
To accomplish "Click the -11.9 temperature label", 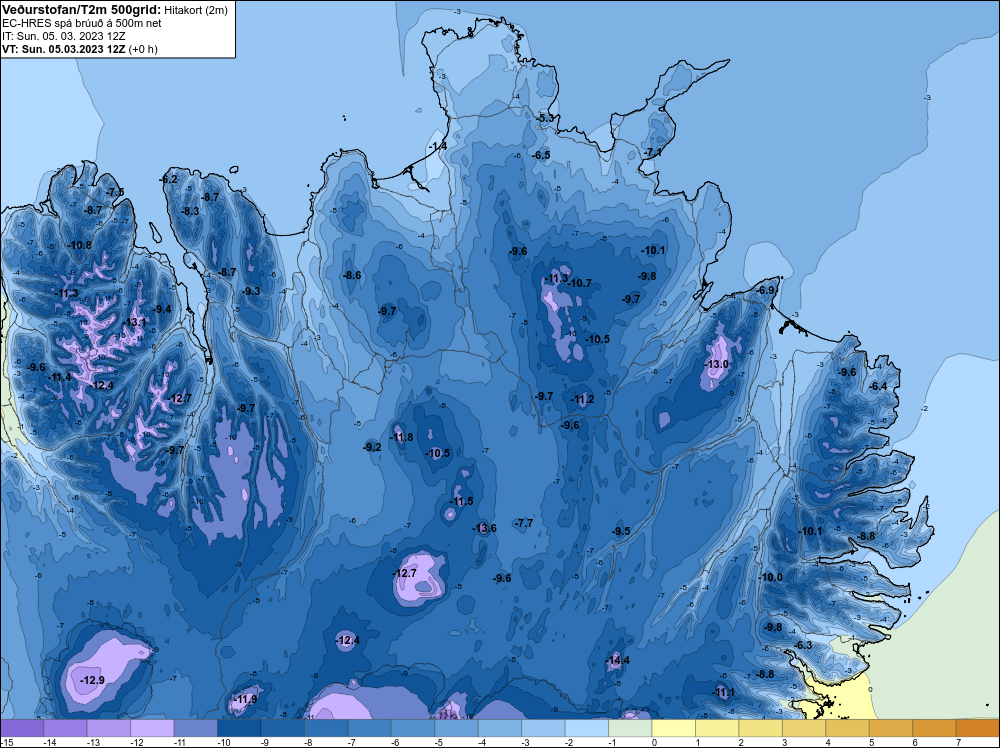I will coord(245,698).
